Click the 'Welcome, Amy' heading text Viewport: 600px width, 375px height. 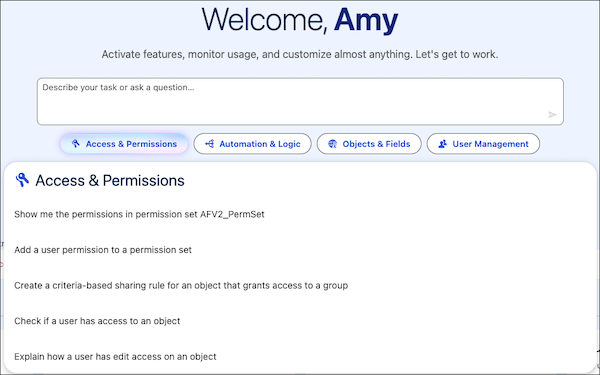(300, 20)
